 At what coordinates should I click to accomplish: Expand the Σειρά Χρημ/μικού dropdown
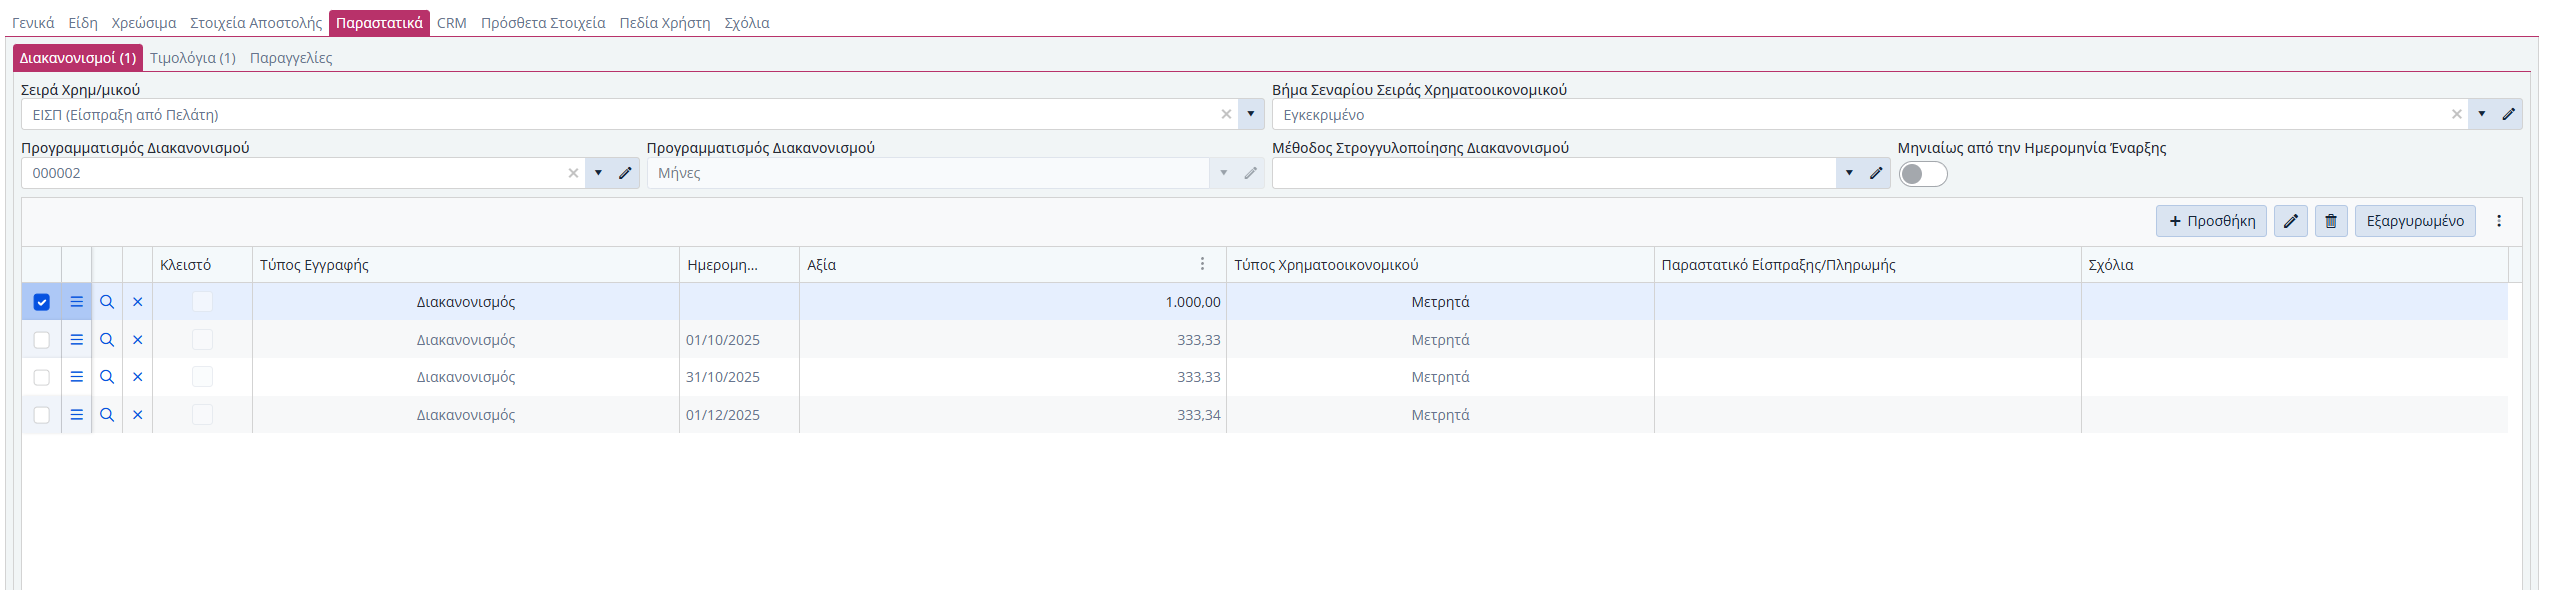[1250, 114]
